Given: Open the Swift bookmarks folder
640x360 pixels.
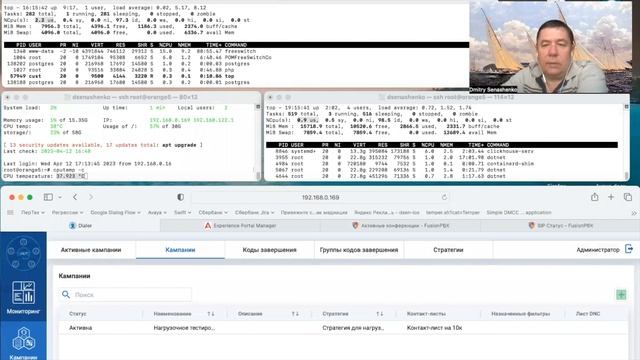Looking at the screenshot, I should click(x=182, y=213).
